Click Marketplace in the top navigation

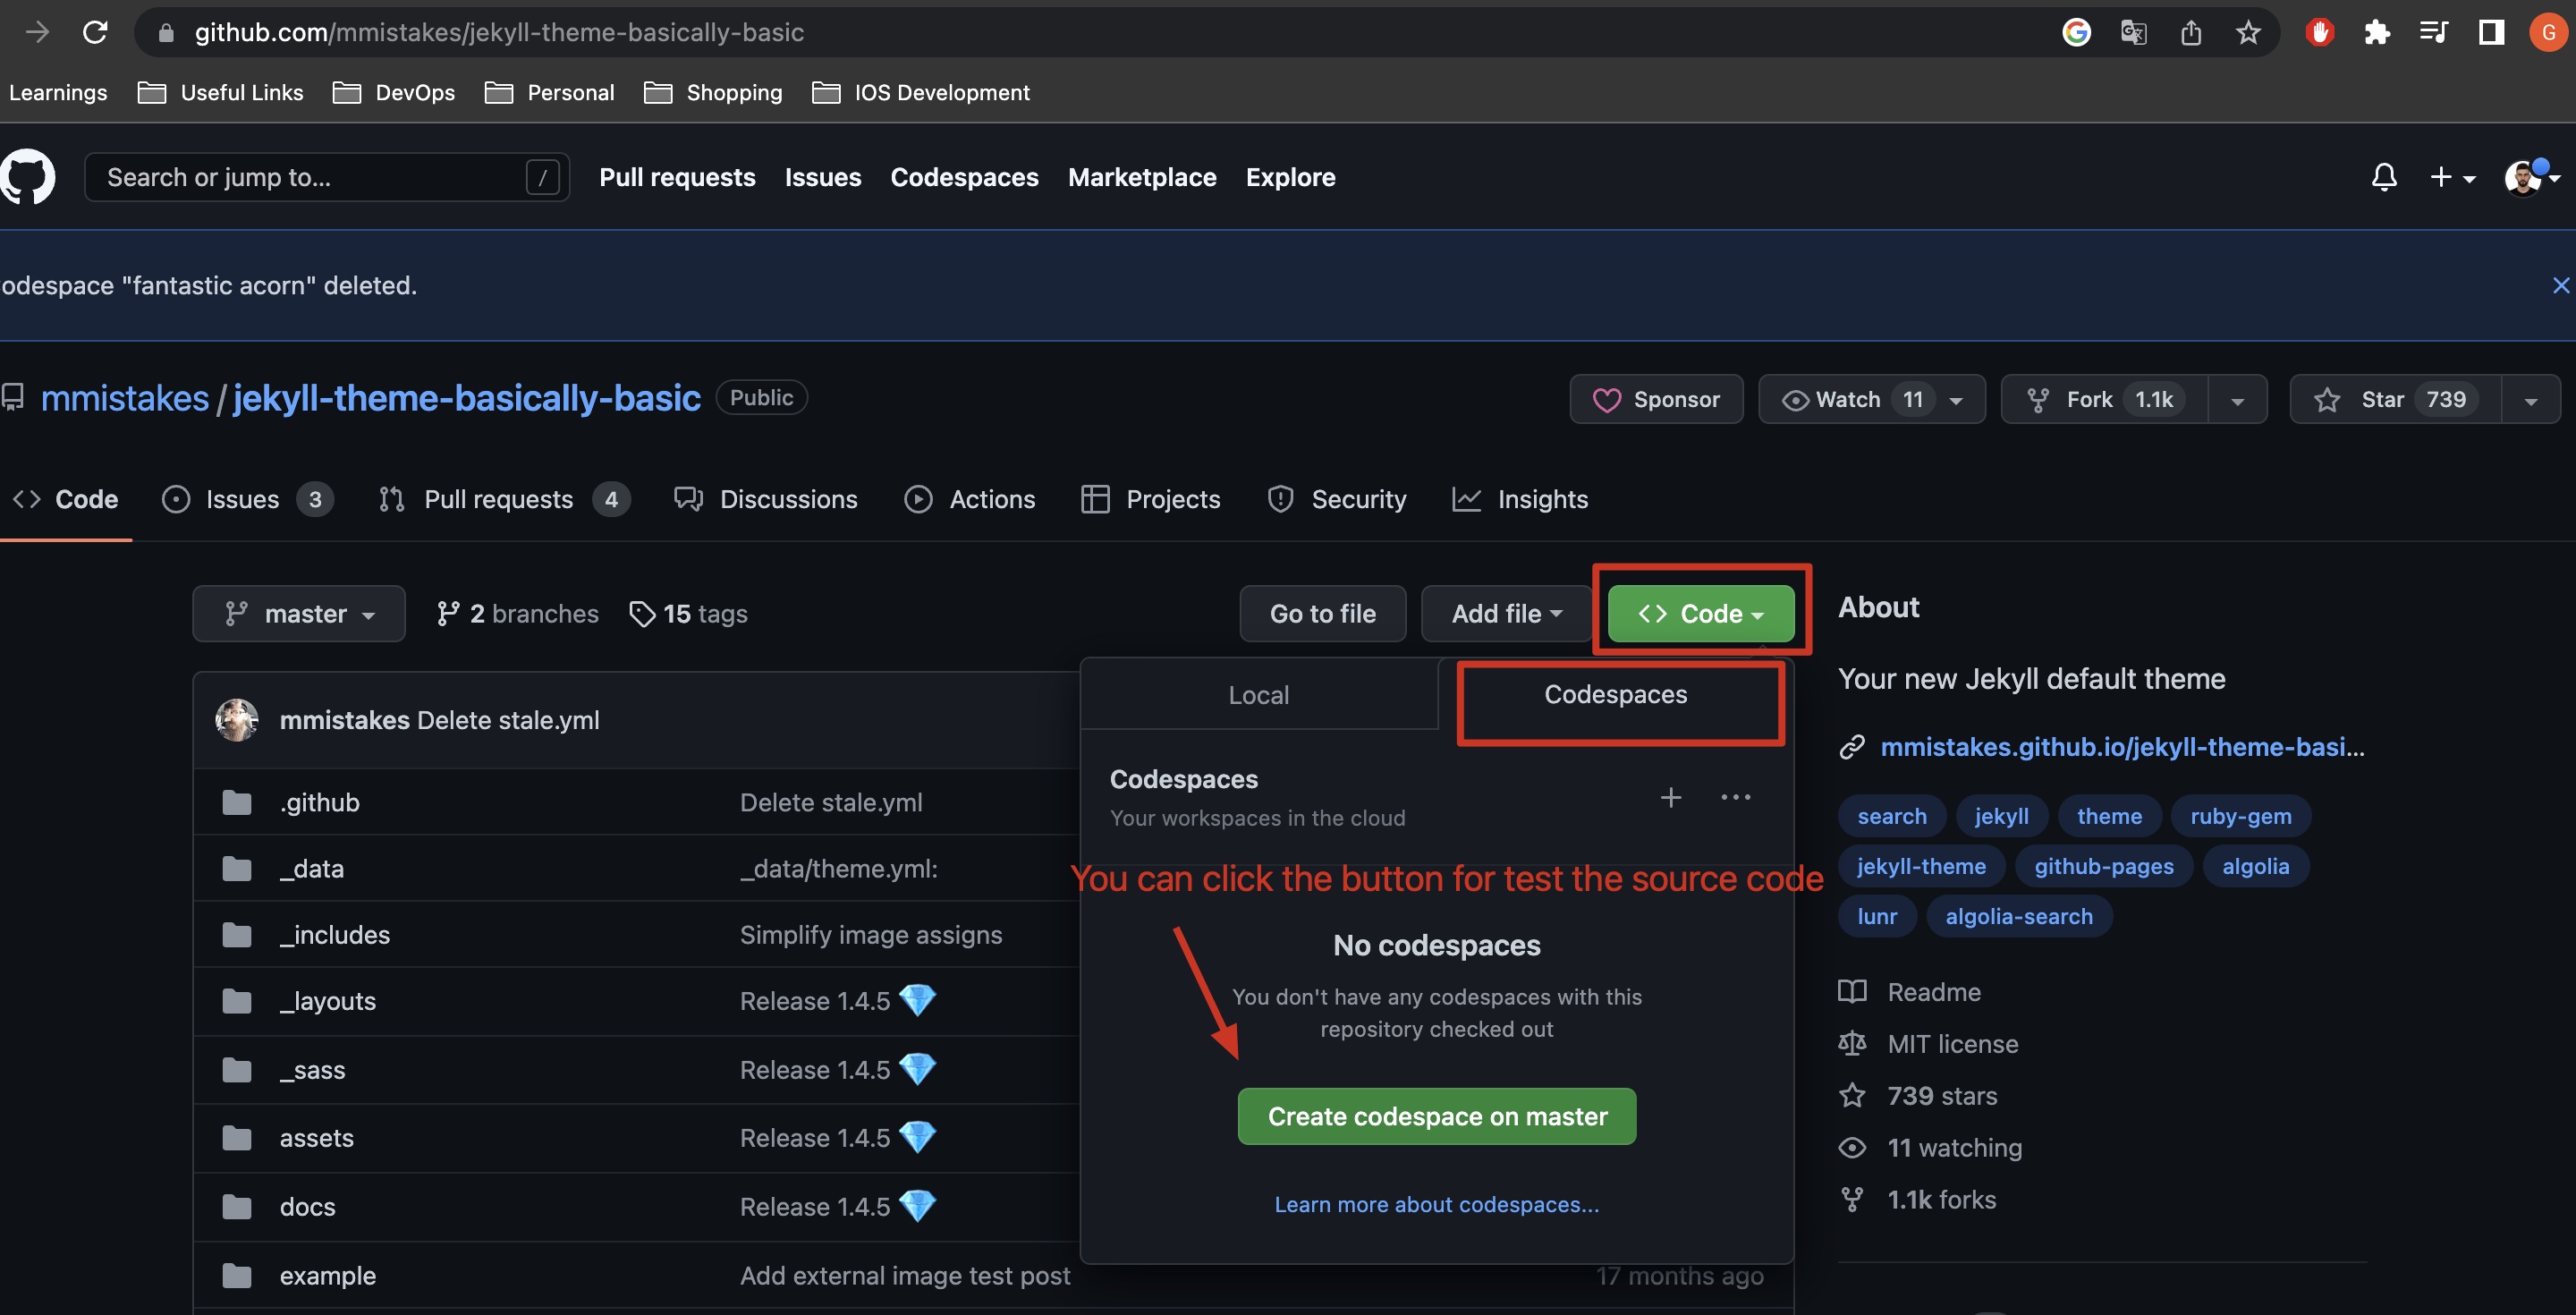(x=1142, y=177)
